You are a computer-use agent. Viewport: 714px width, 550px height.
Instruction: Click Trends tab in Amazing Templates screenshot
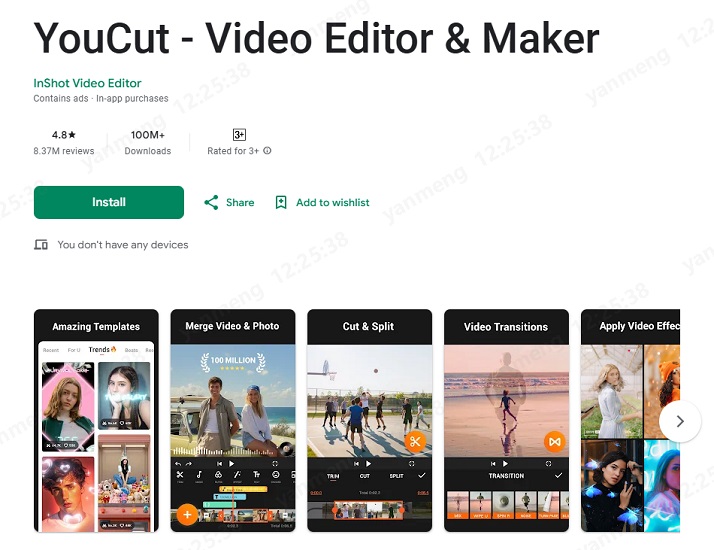(x=102, y=349)
